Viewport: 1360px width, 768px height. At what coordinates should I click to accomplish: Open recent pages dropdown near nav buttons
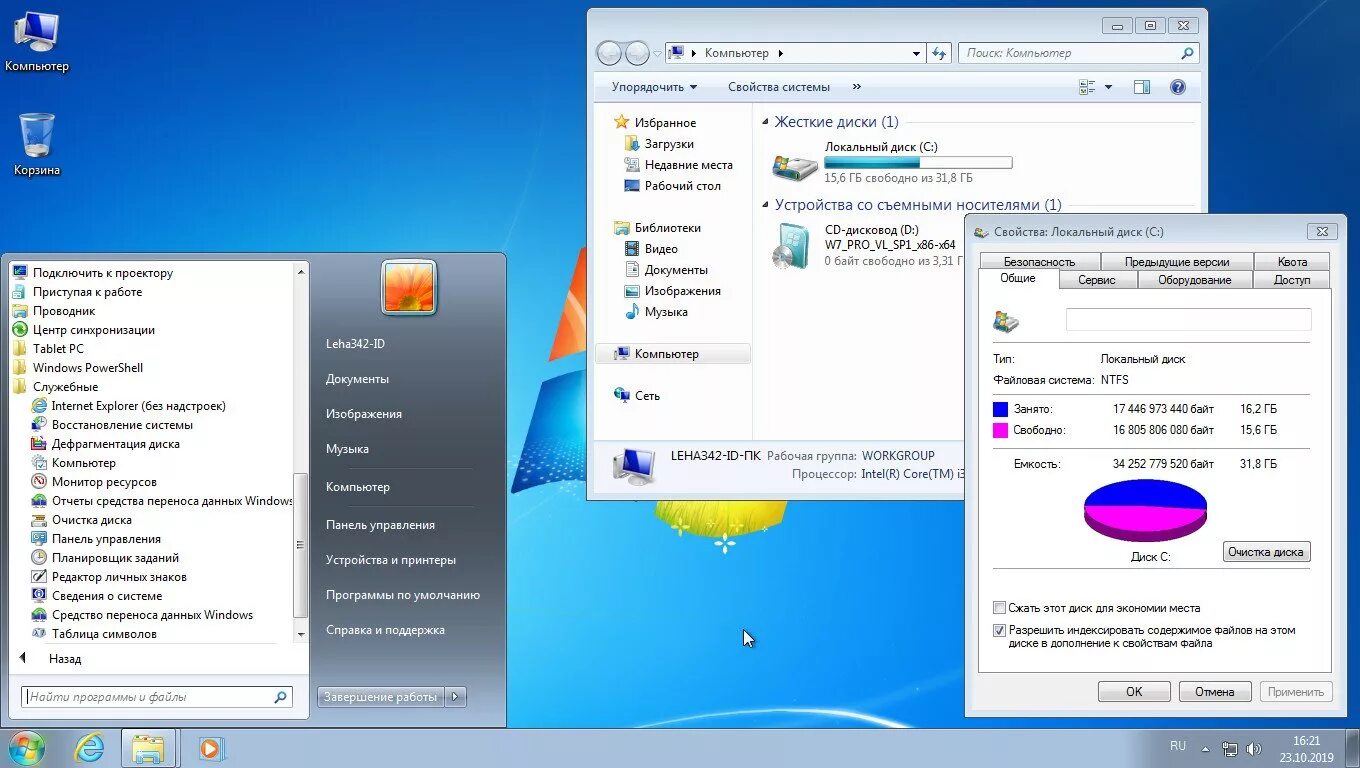(x=657, y=54)
